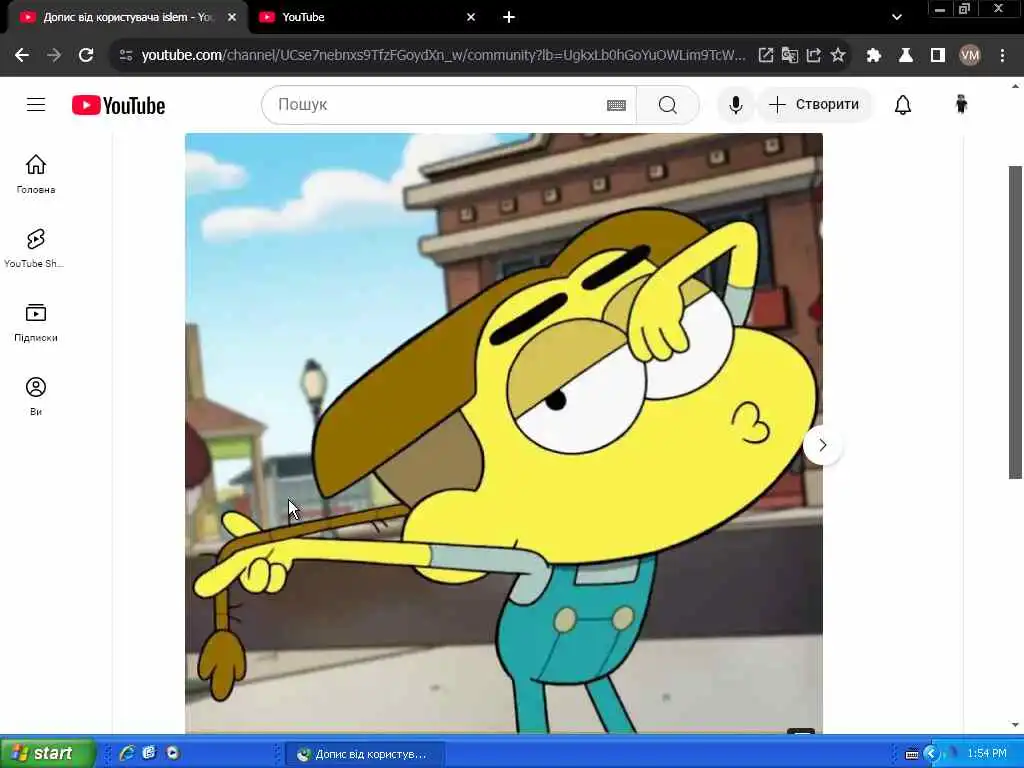Open the YouTube account avatar menu
The height and width of the screenshot is (768, 1024).
point(961,104)
